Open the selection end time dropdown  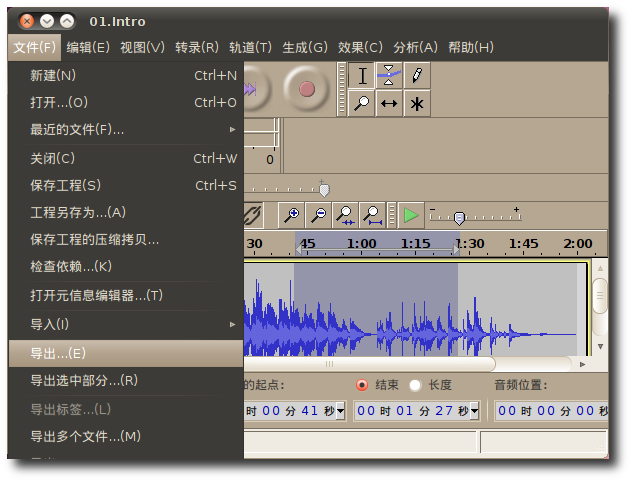tap(474, 411)
